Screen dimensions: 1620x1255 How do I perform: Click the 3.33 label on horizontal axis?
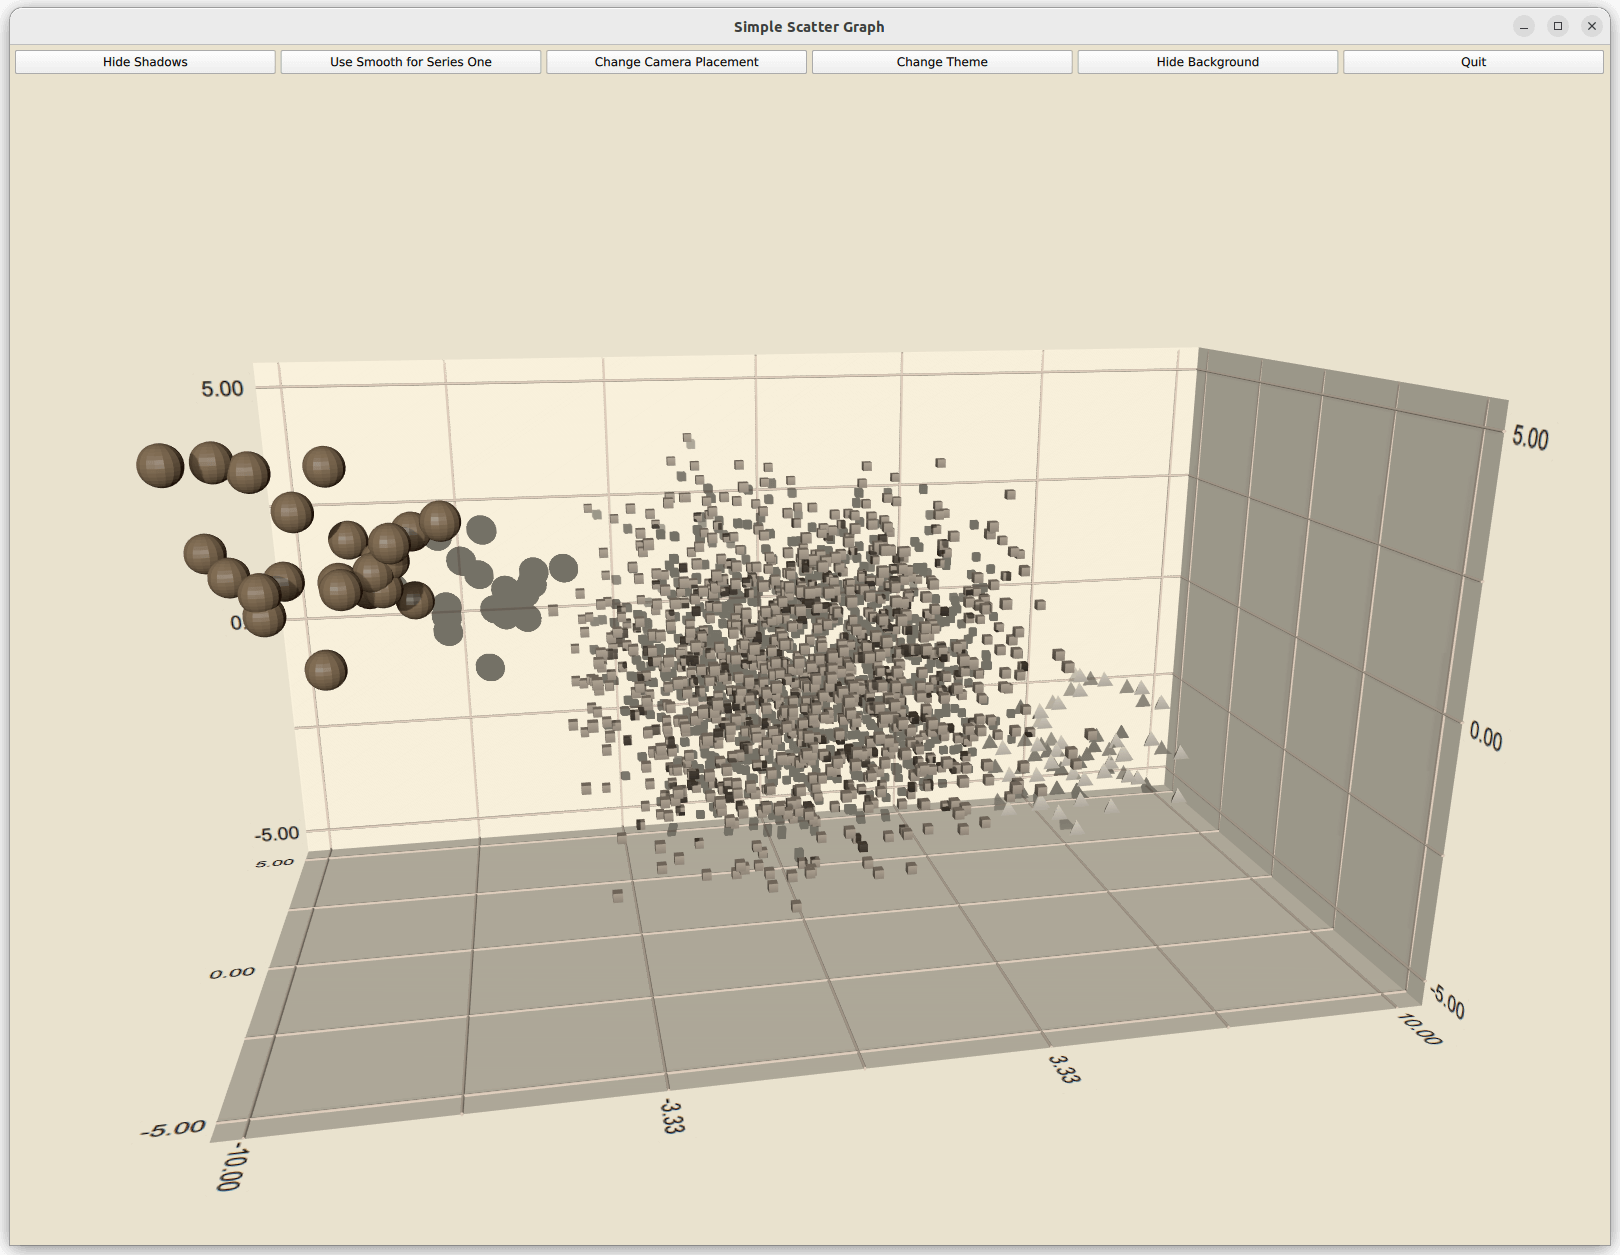pos(1064,1069)
